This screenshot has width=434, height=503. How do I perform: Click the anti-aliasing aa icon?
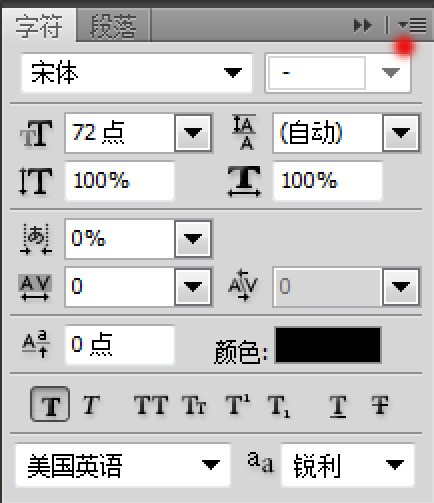pyautogui.click(x=261, y=462)
